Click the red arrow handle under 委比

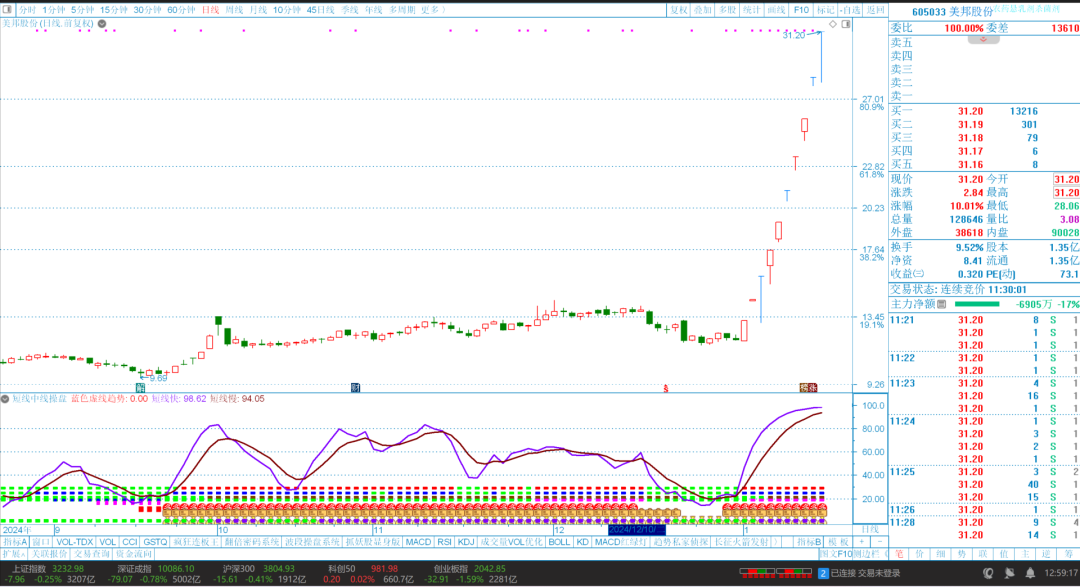pyautogui.click(x=983, y=39)
